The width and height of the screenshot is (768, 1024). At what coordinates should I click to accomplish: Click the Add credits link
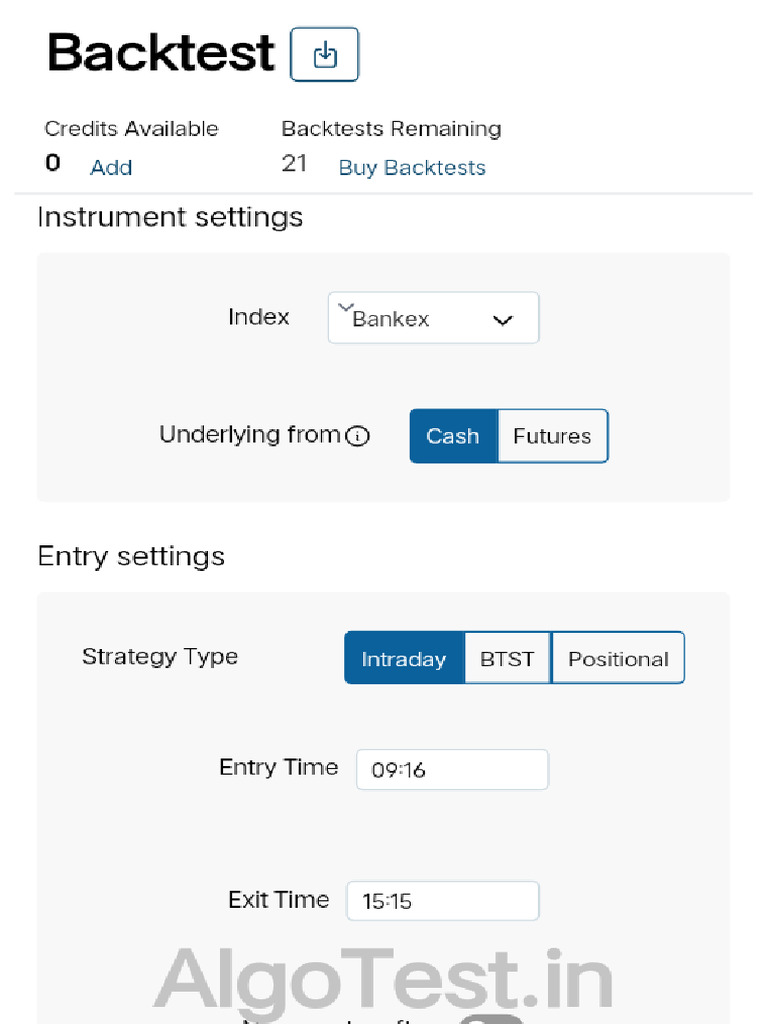tap(111, 168)
